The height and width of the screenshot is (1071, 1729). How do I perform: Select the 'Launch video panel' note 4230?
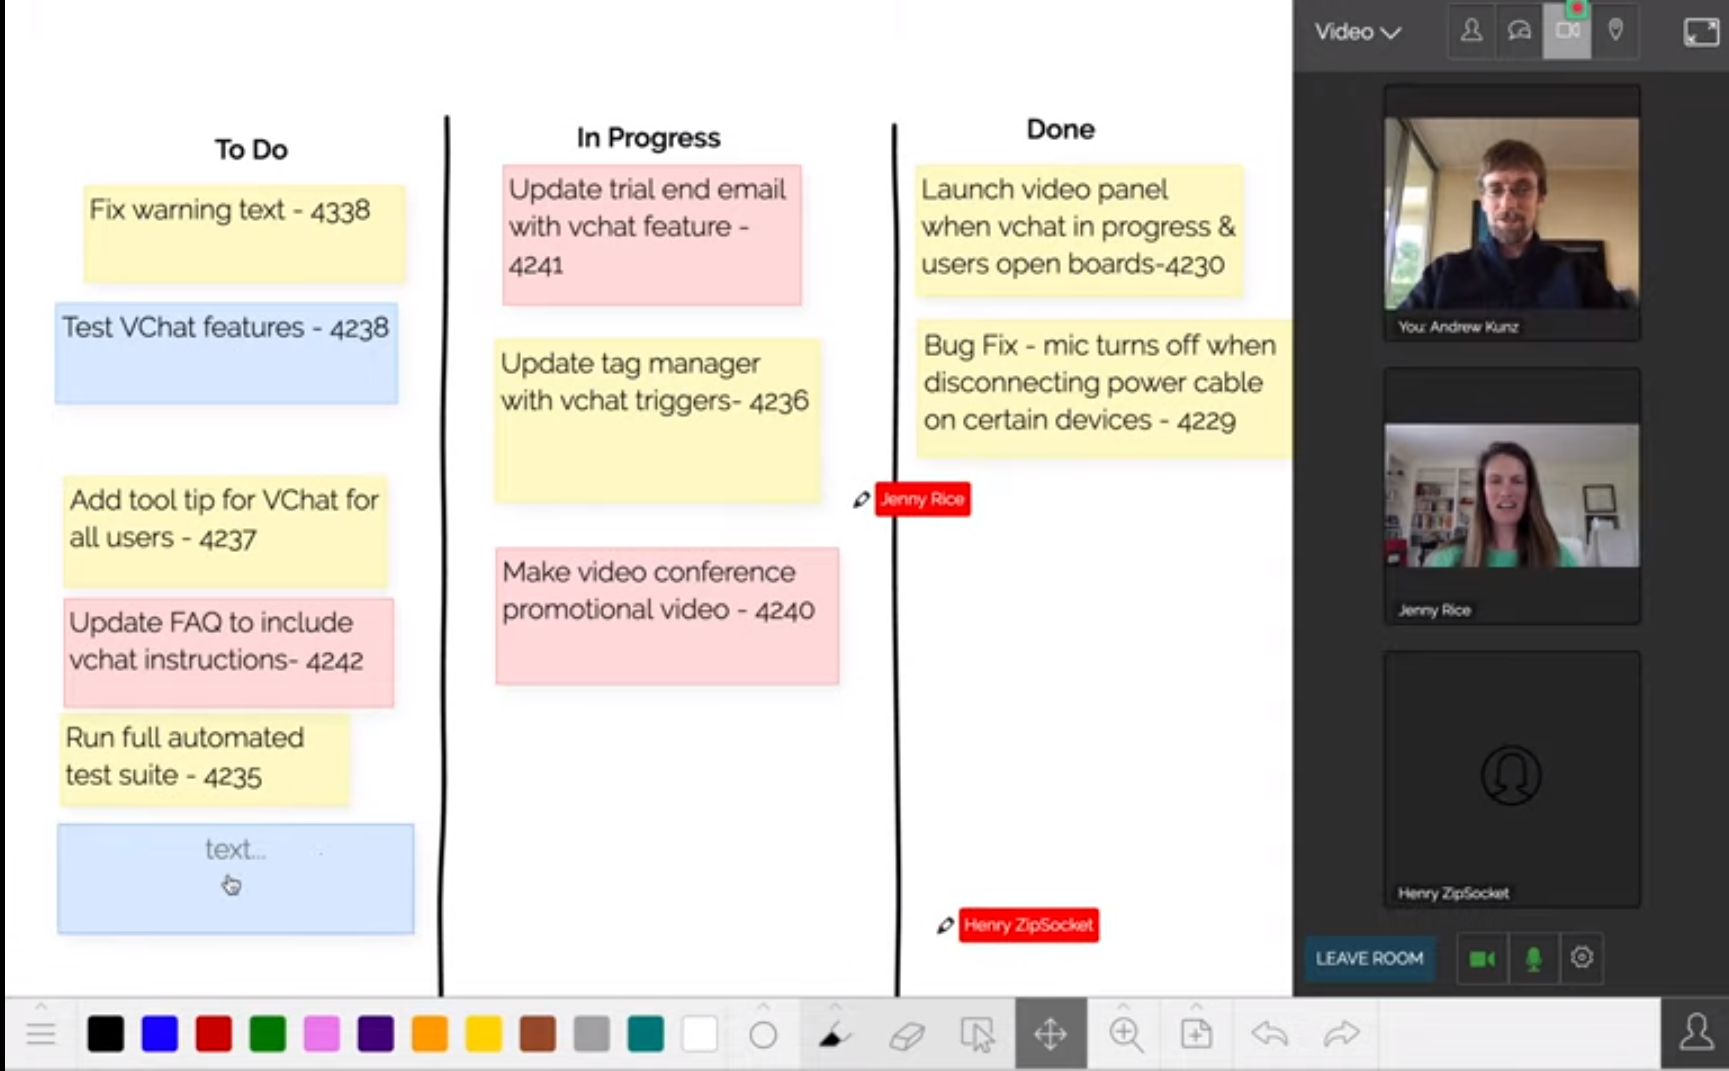pyautogui.click(x=1079, y=231)
